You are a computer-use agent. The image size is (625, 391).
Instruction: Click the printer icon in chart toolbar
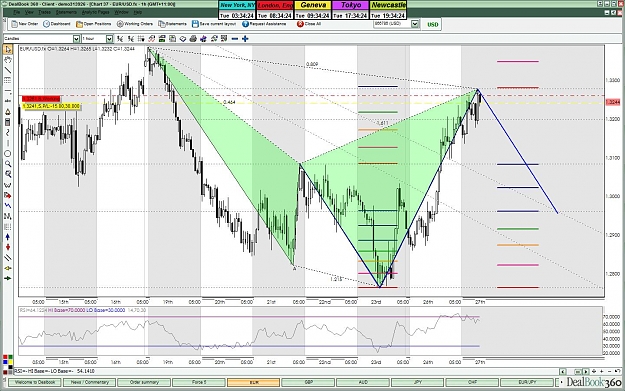pyautogui.click(x=193, y=39)
